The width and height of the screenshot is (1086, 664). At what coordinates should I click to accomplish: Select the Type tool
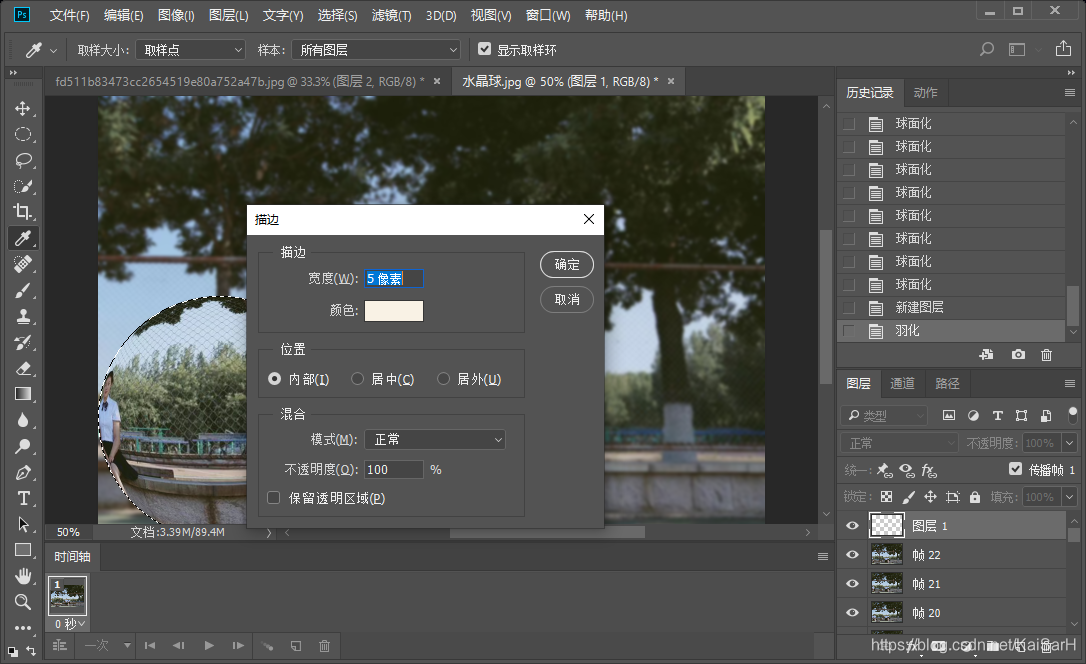click(x=23, y=499)
